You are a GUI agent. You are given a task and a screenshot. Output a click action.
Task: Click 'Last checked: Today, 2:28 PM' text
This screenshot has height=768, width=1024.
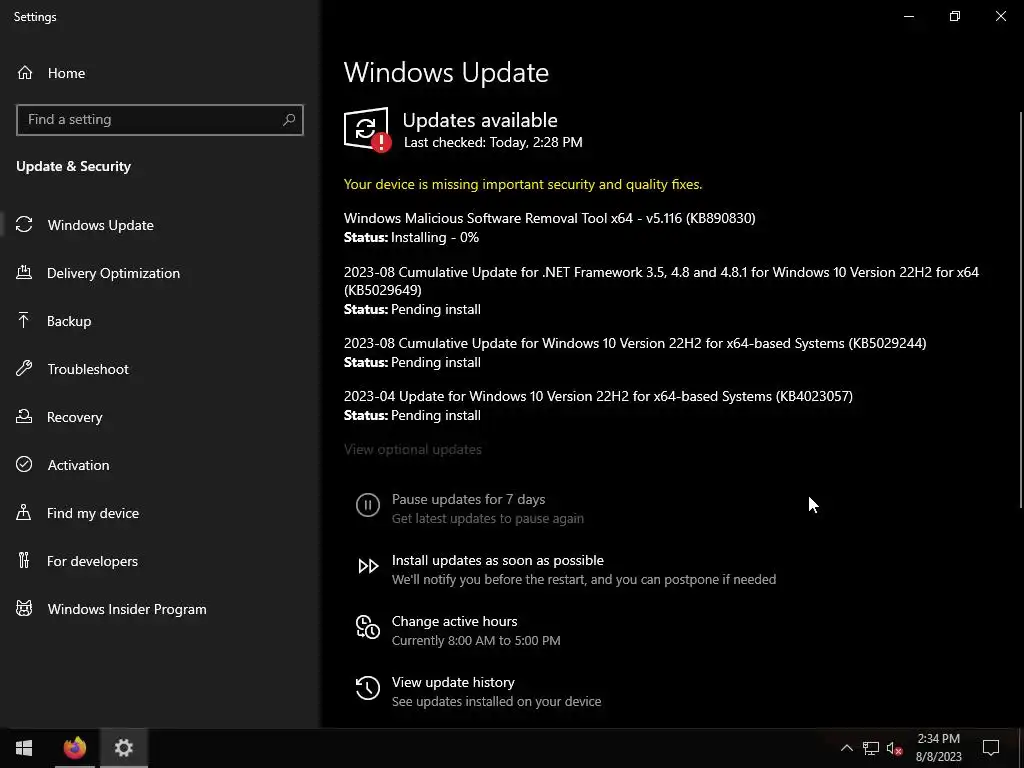pyautogui.click(x=493, y=142)
